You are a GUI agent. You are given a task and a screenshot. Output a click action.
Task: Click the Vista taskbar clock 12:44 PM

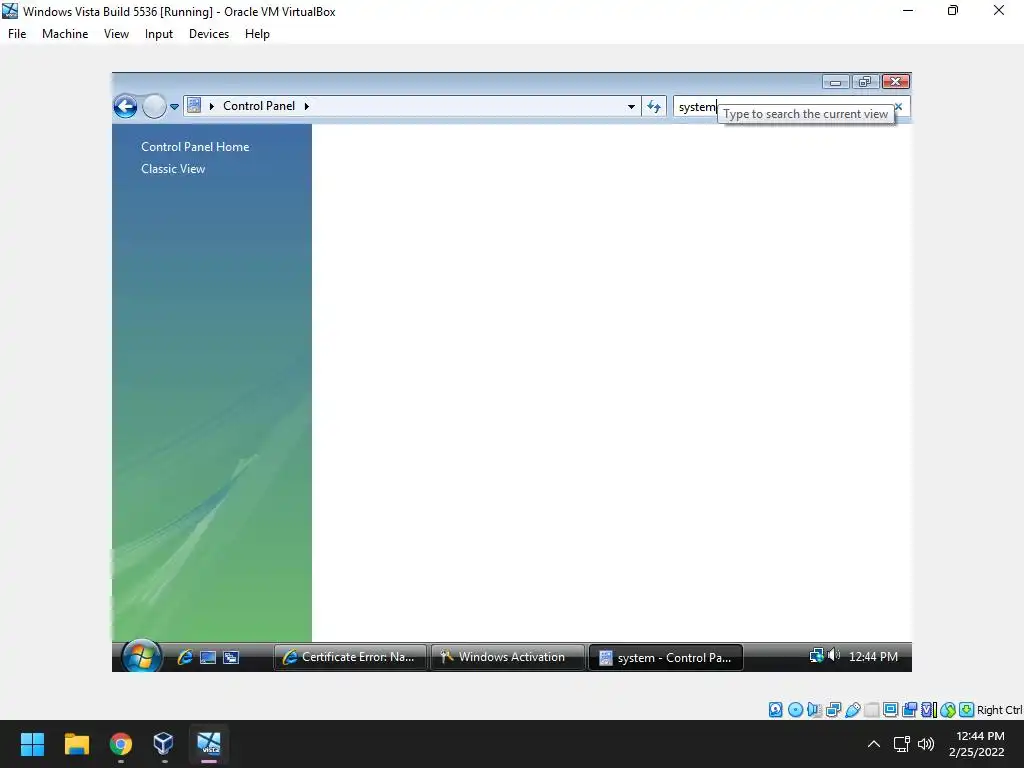873,656
